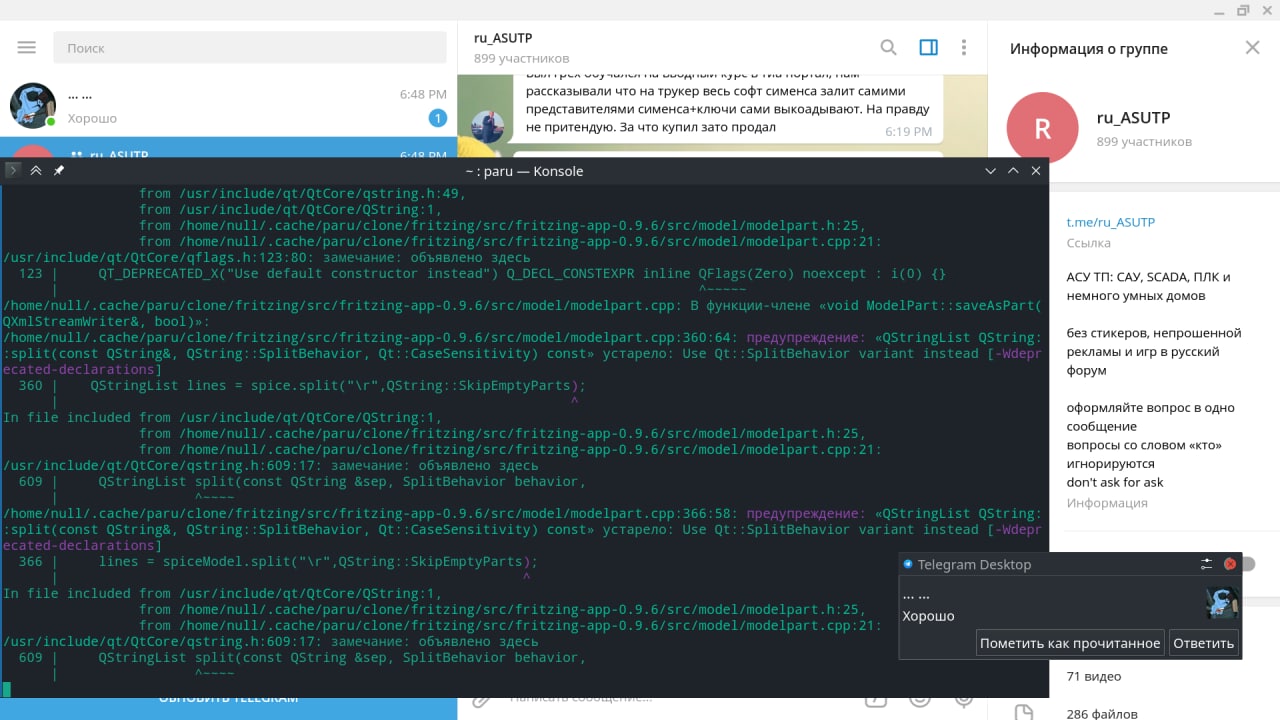Screen dimensions: 1280x720
Task: Click the Поиск search field
Action: [250, 48]
